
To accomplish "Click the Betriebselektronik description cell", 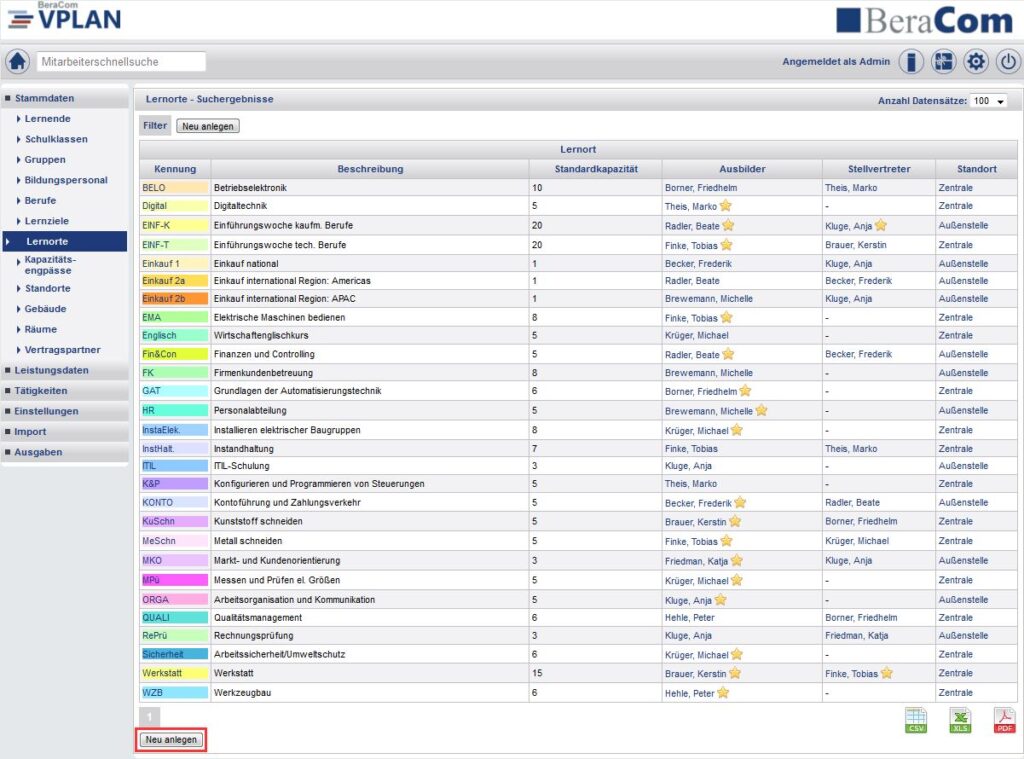I will 370,187.
